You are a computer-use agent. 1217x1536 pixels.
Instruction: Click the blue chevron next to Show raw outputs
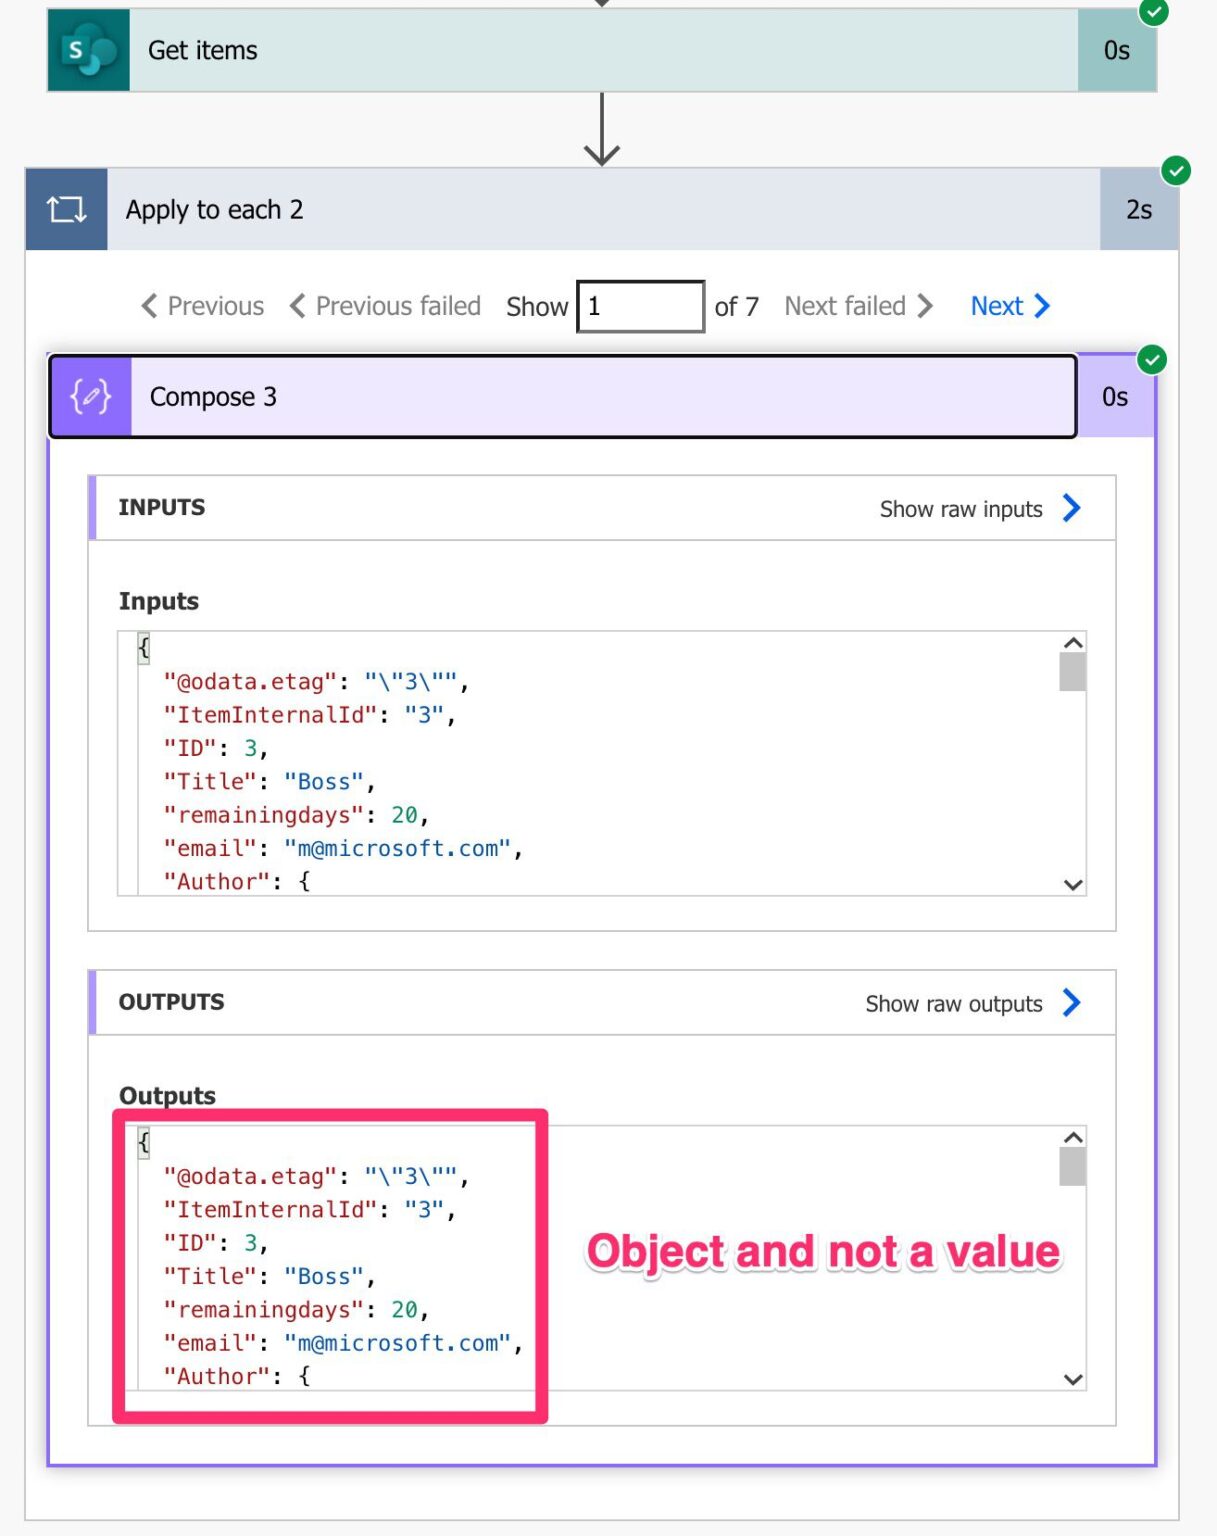pyautogui.click(x=1071, y=1003)
